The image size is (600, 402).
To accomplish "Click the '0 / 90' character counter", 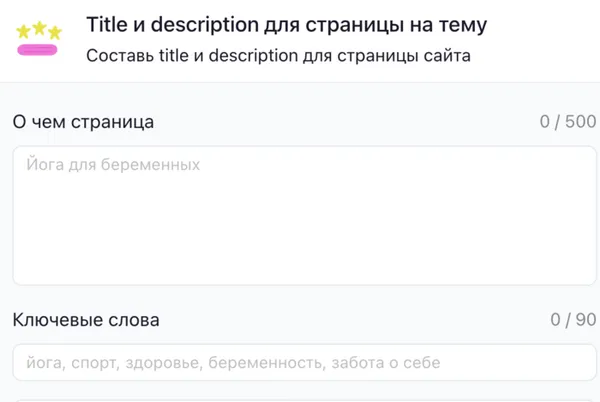I will coord(573,320).
